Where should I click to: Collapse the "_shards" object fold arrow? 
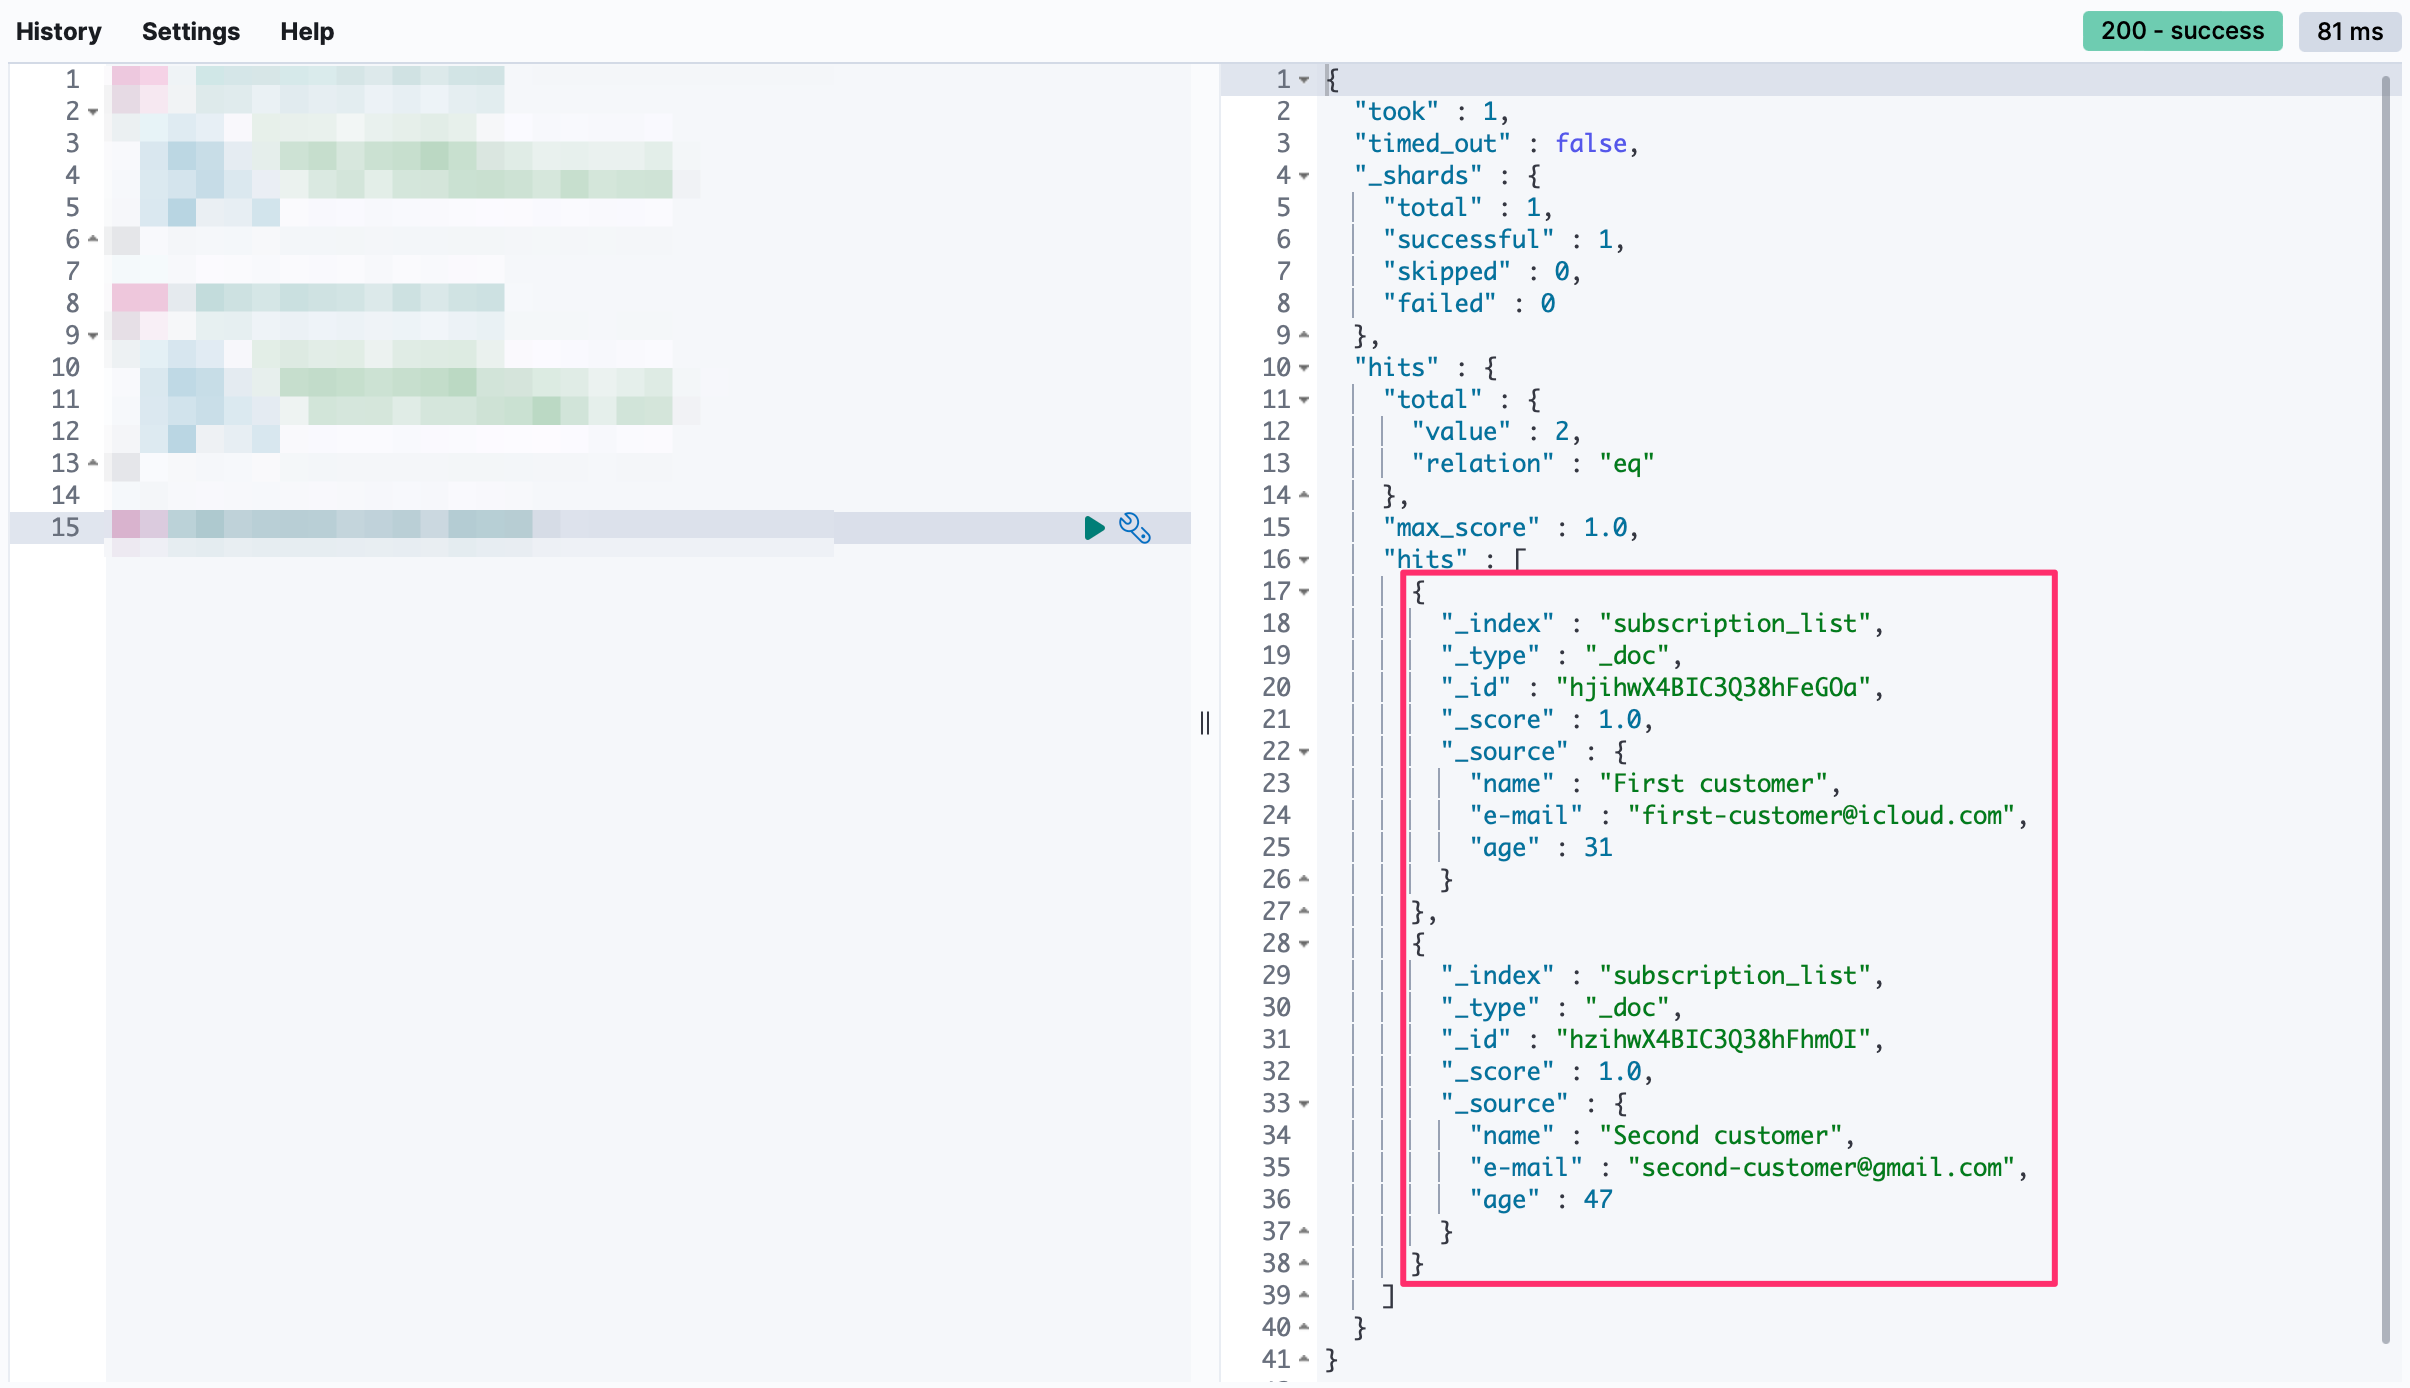(x=1304, y=176)
